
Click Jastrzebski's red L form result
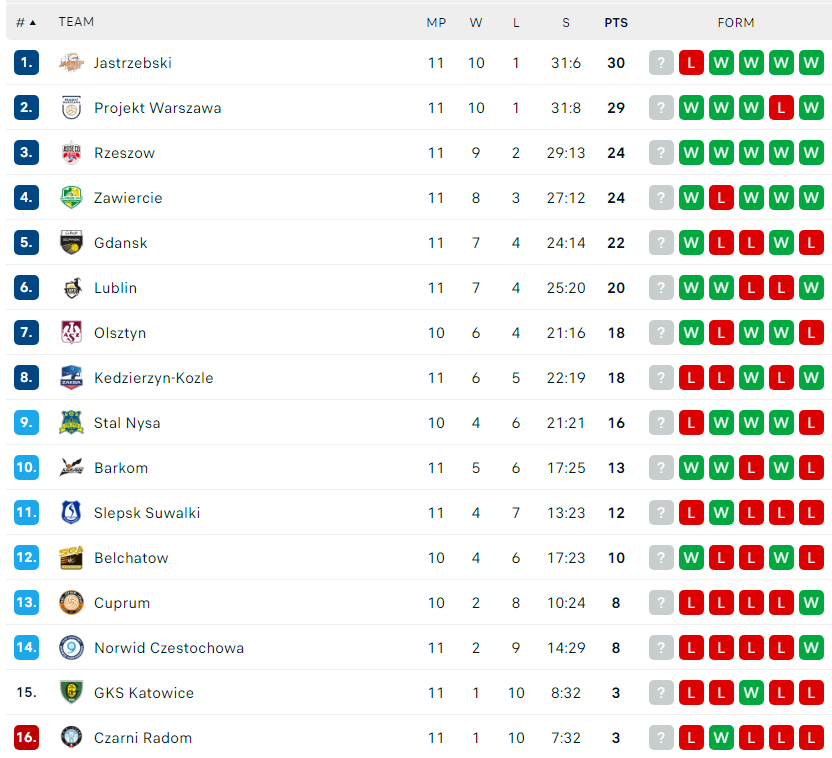[x=691, y=63]
